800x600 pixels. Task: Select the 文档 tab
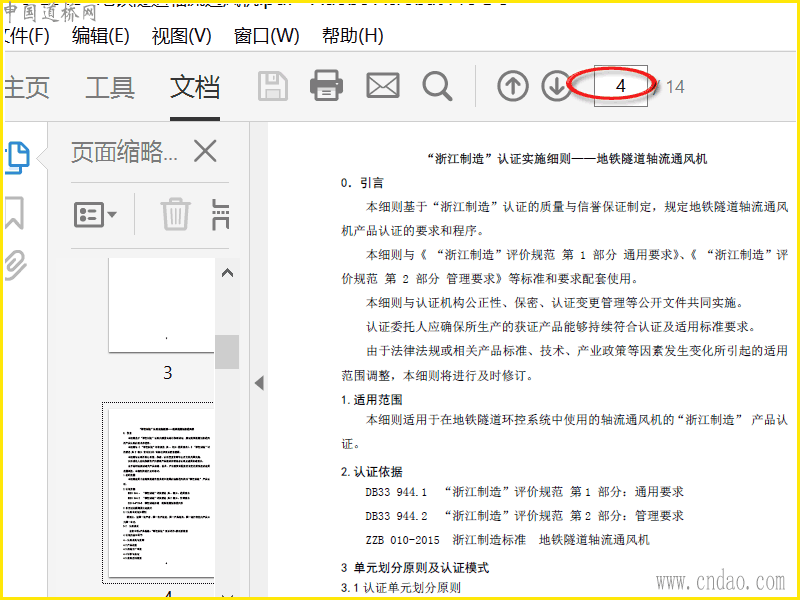(195, 87)
